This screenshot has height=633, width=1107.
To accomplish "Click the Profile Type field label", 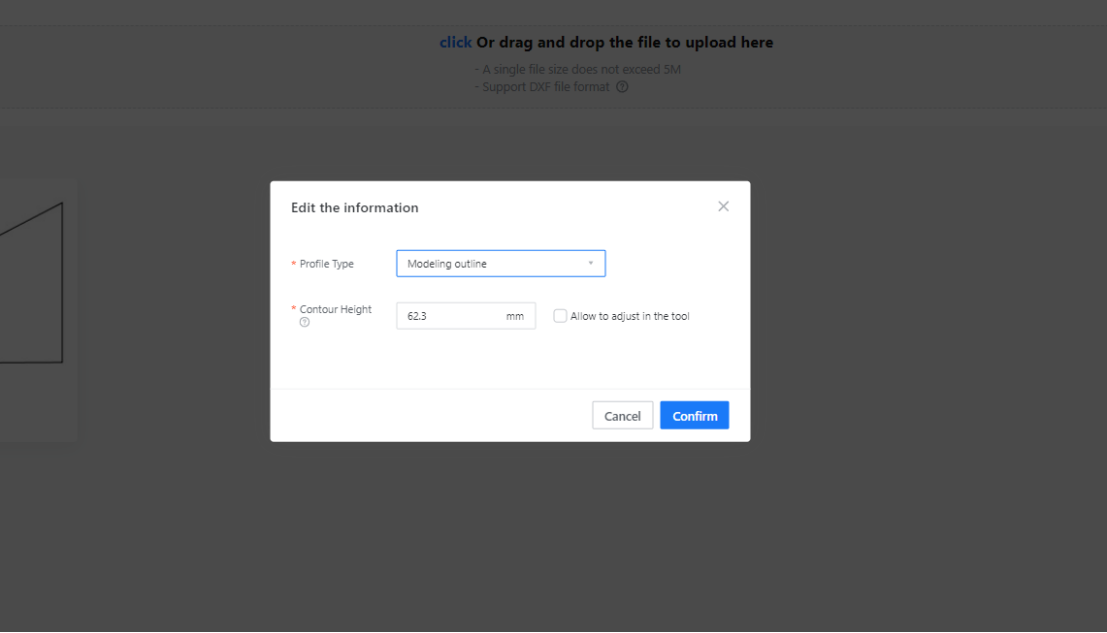I will tap(327, 264).
